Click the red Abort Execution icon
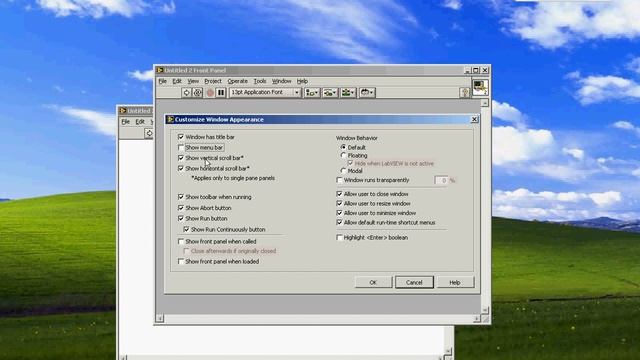Image resolution: width=640 pixels, height=360 pixels. coord(210,93)
